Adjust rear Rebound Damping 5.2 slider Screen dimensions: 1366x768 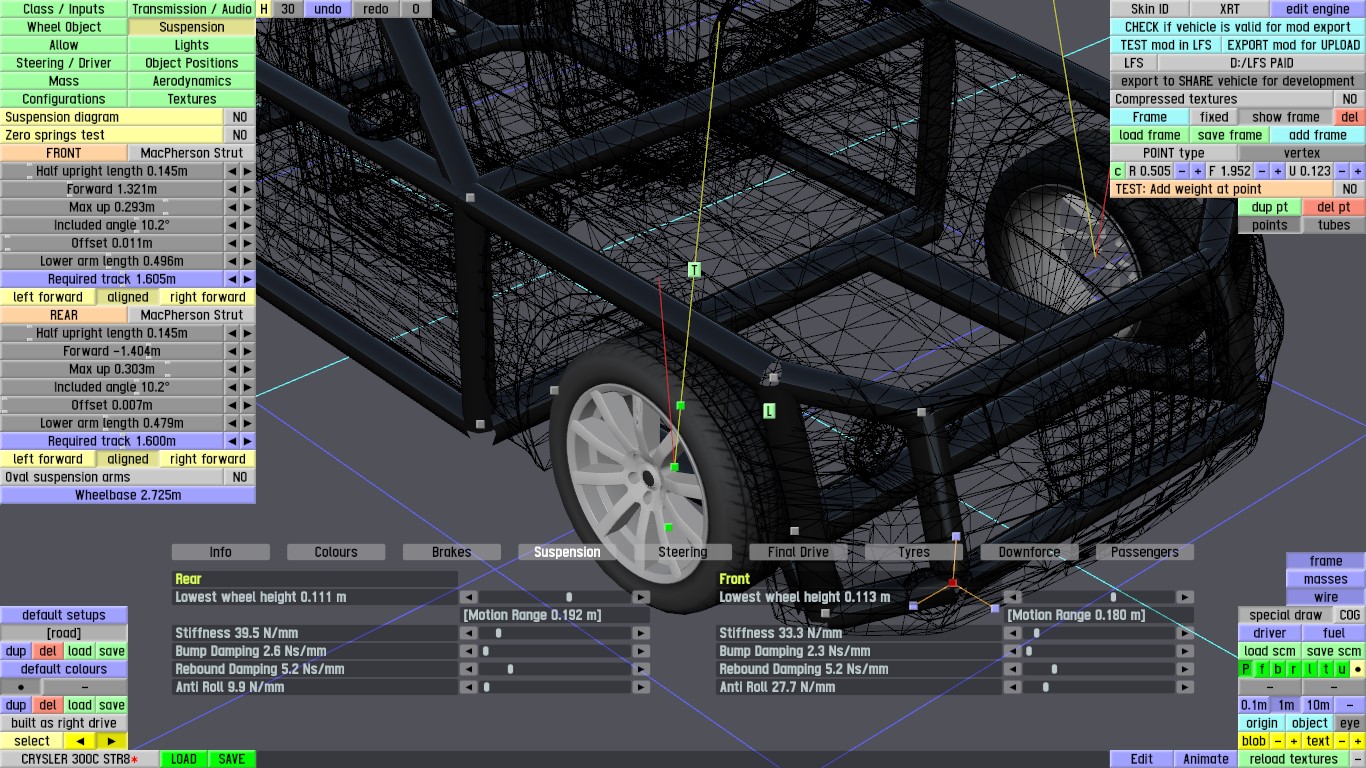point(554,669)
